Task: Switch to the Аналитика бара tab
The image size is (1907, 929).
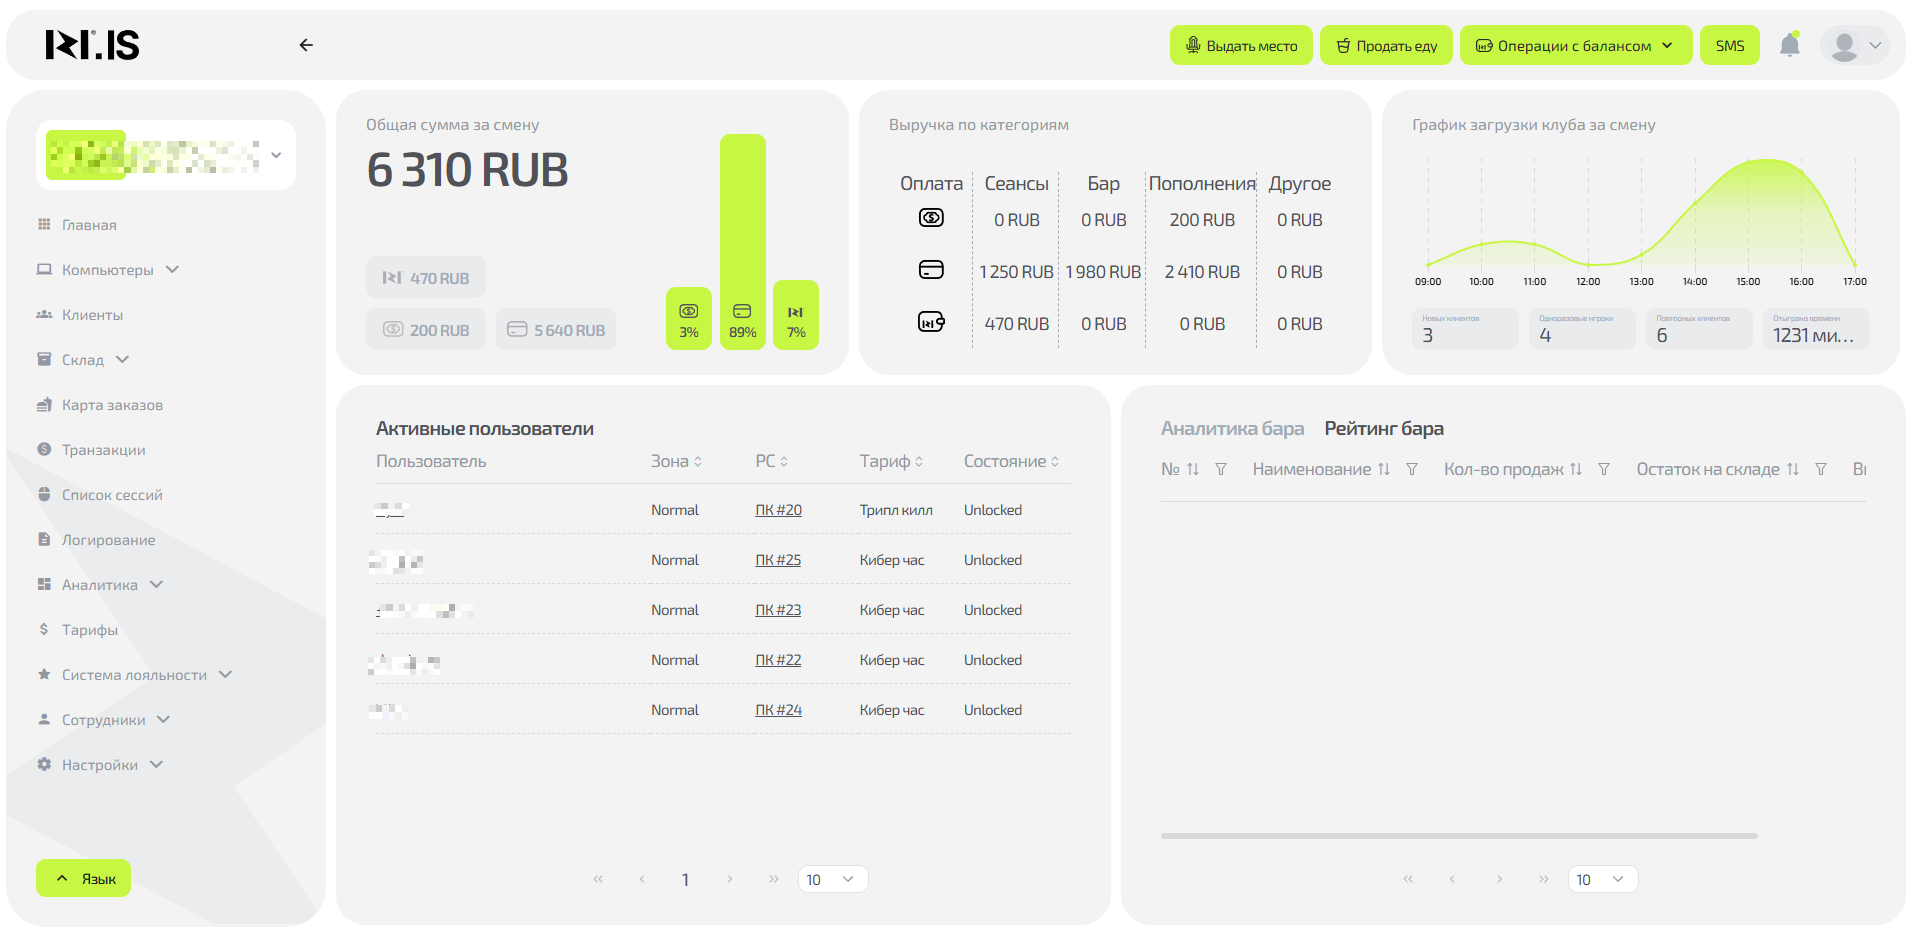Action: coord(1232,428)
